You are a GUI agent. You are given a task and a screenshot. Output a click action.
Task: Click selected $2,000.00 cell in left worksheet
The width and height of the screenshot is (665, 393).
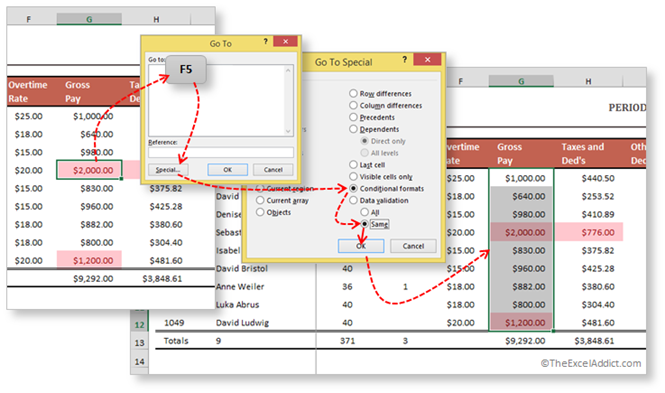point(89,170)
